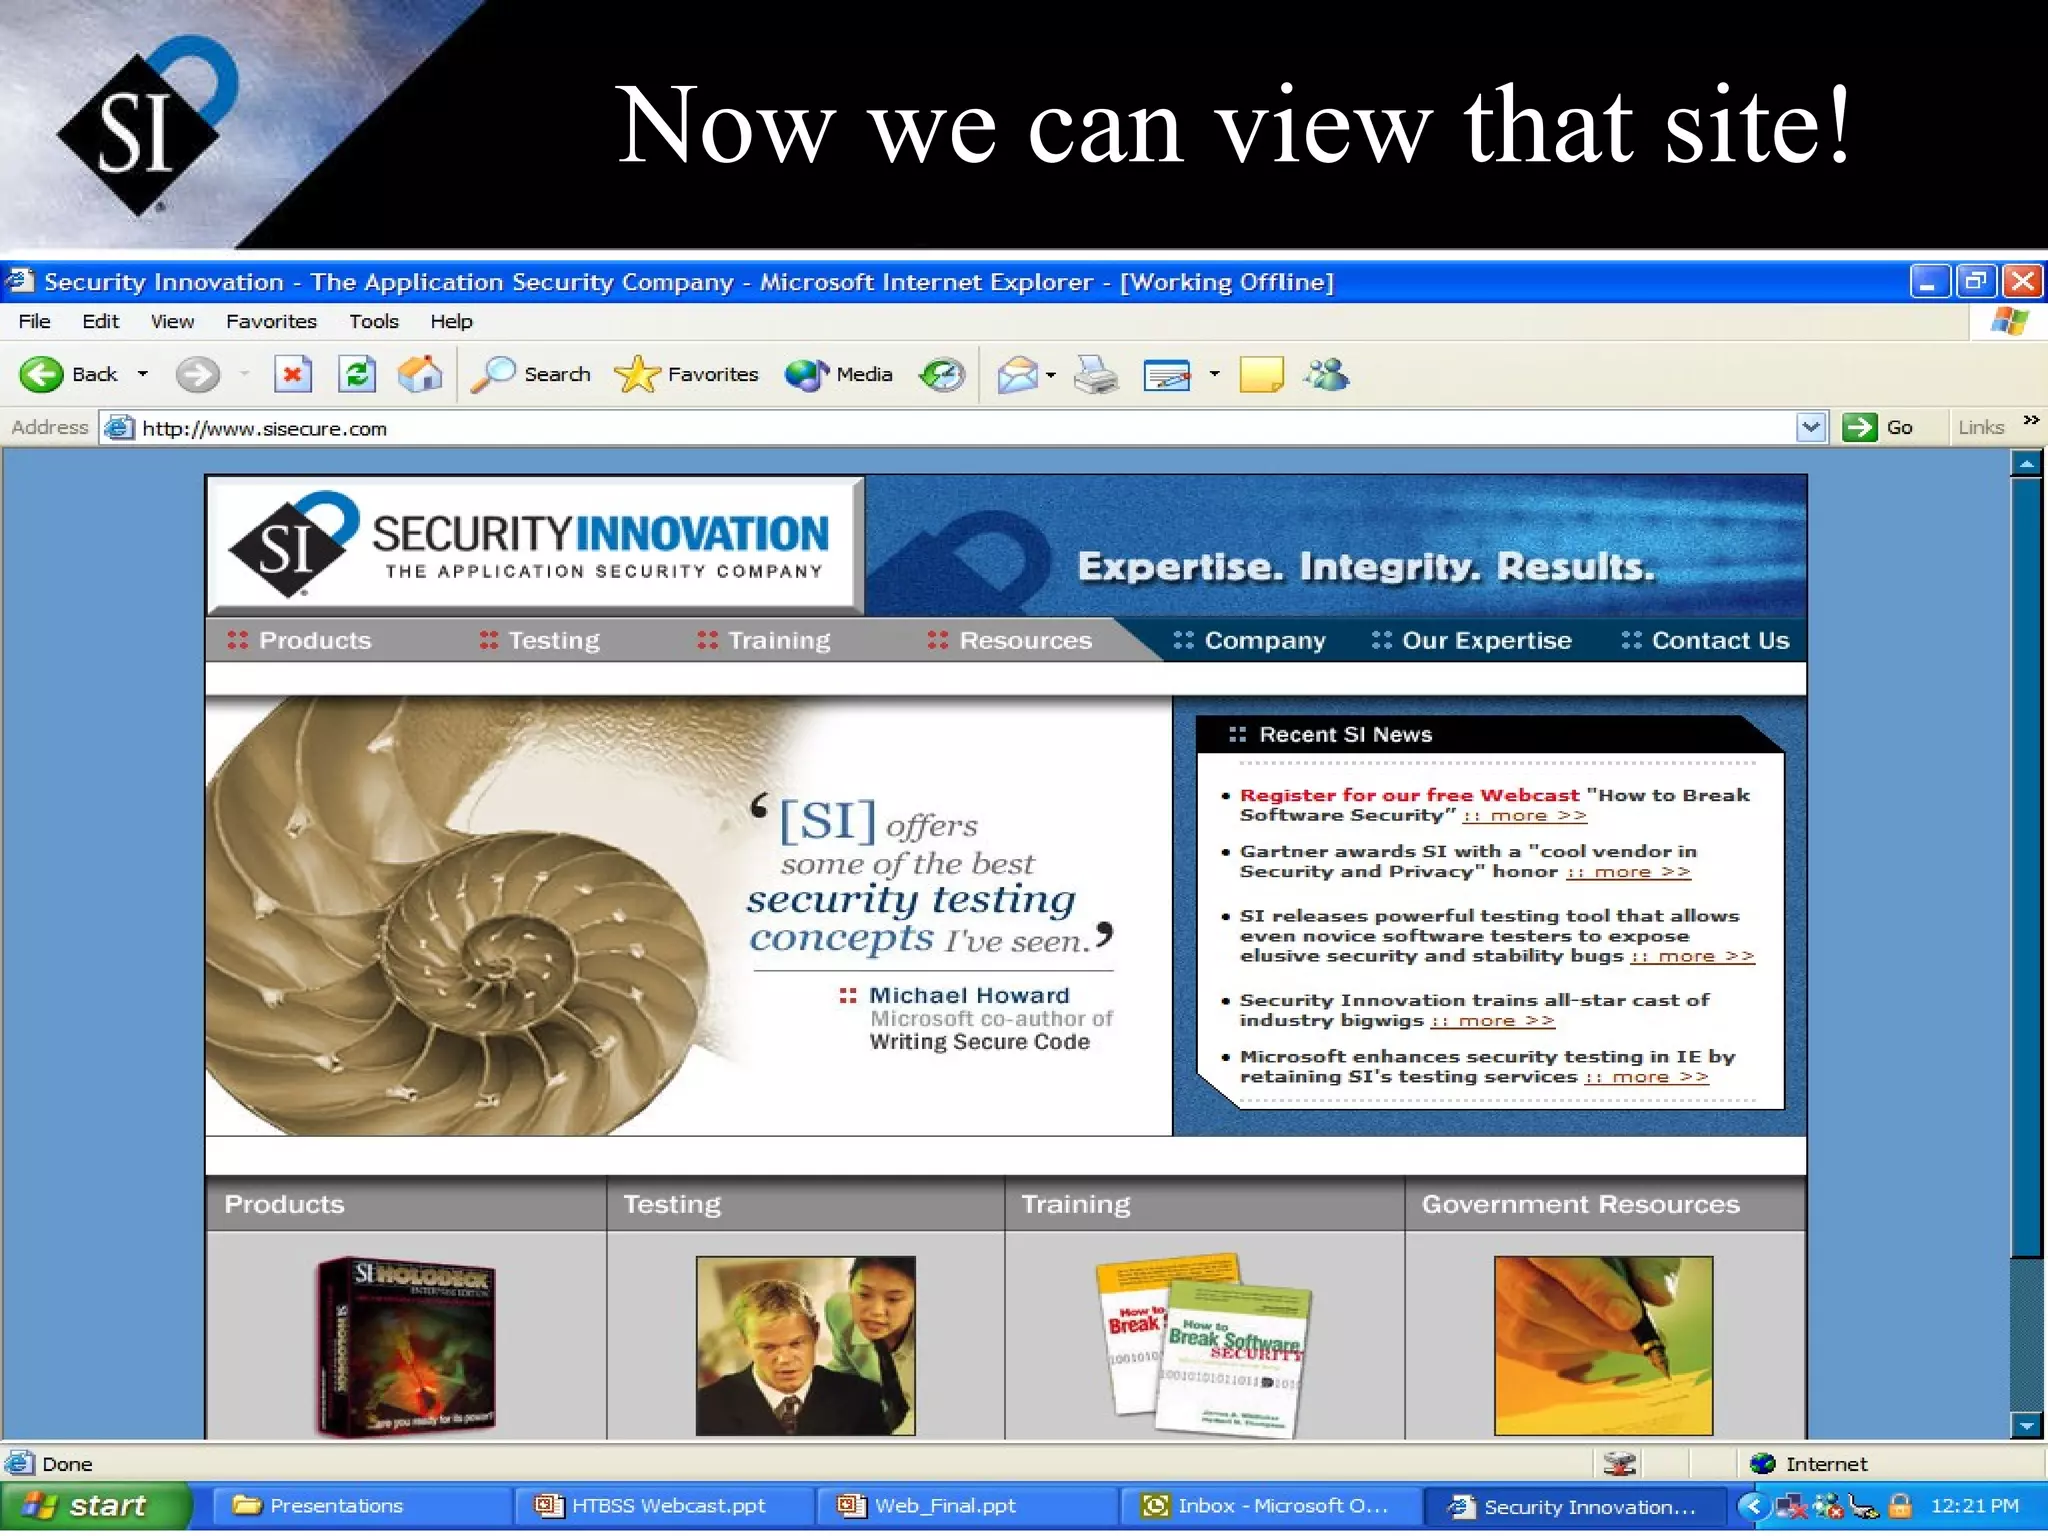
Task: Click the Mail envelope icon
Action: (x=1017, y=375)
